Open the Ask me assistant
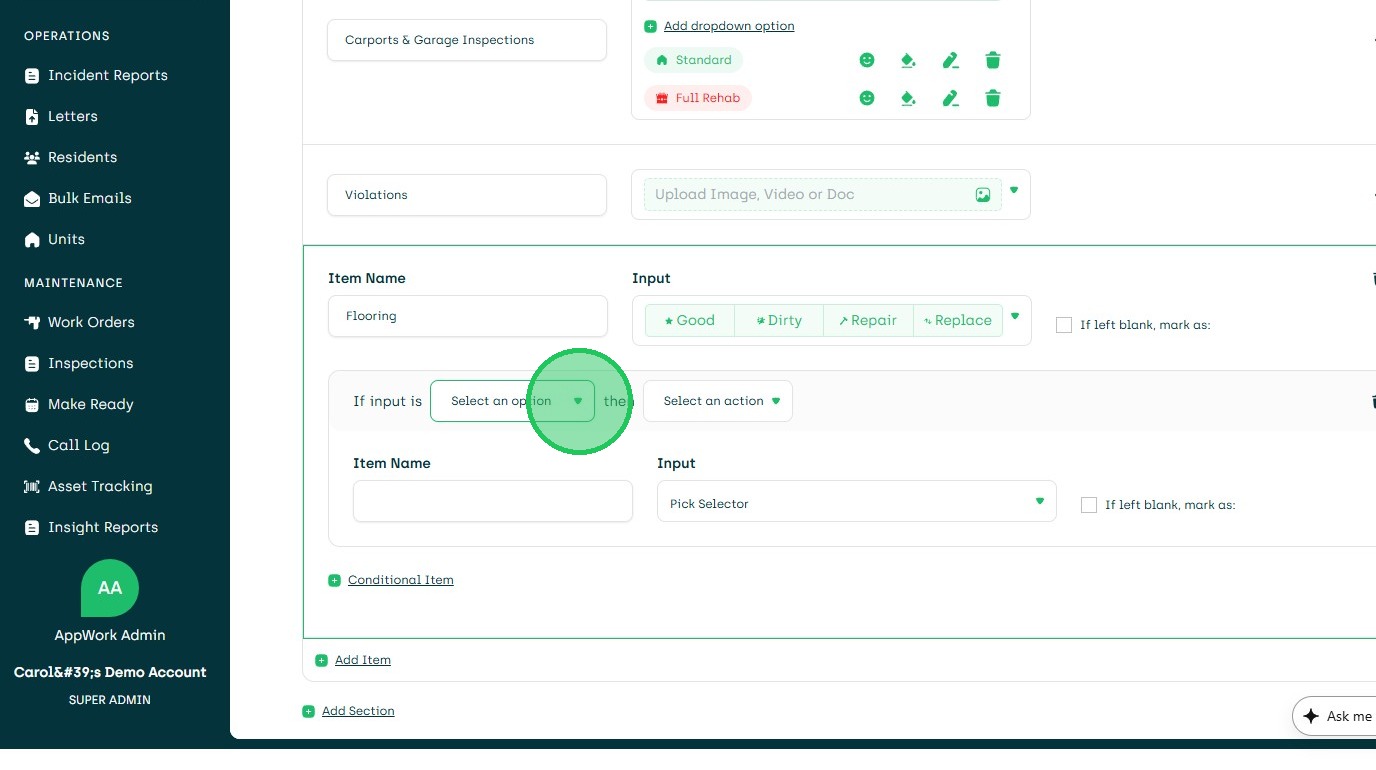The height and width of the screenshot is (770, 1376). pyautogui.click(x=1335, y=716)
